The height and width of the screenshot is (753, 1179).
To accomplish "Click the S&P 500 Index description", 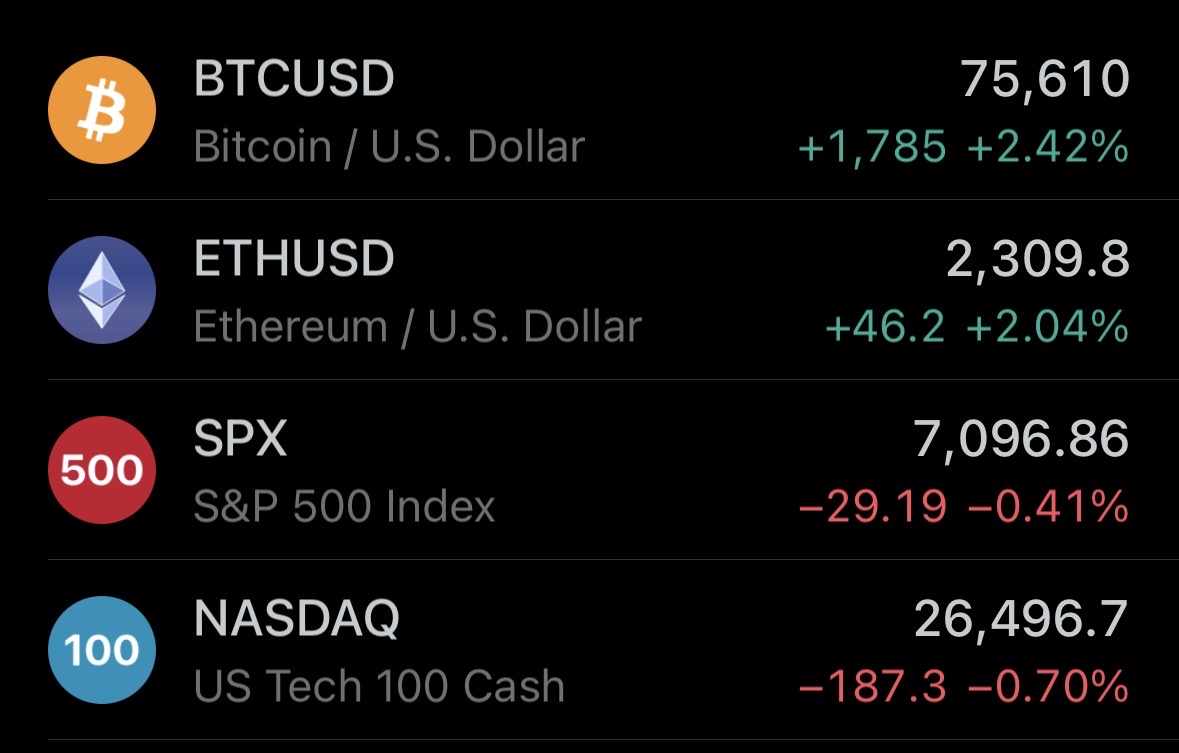I will (x=344, y=507).
